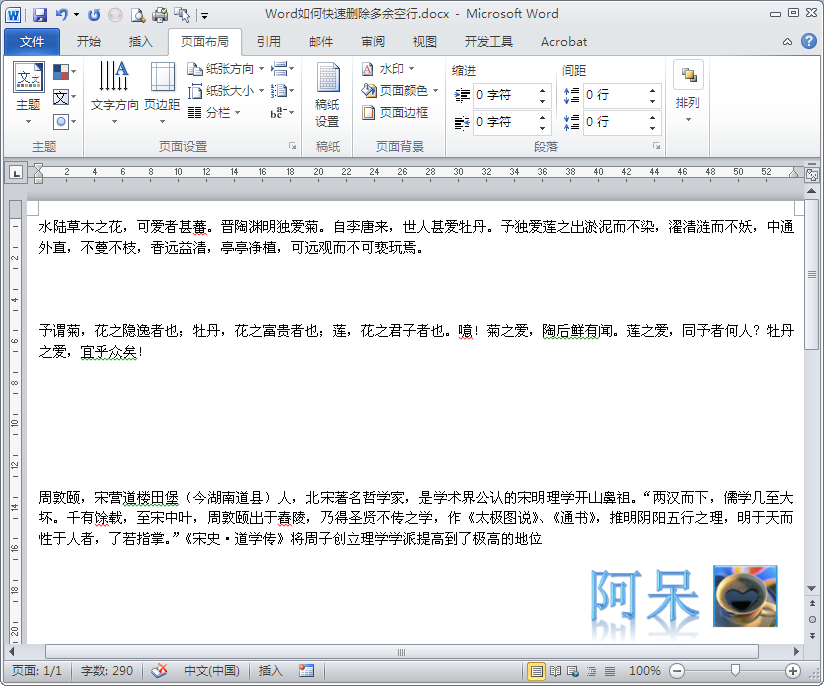Viewport: 824px width, 686px height.
Task: Open 水印 watermark dropdown
Action: (388, 69)
